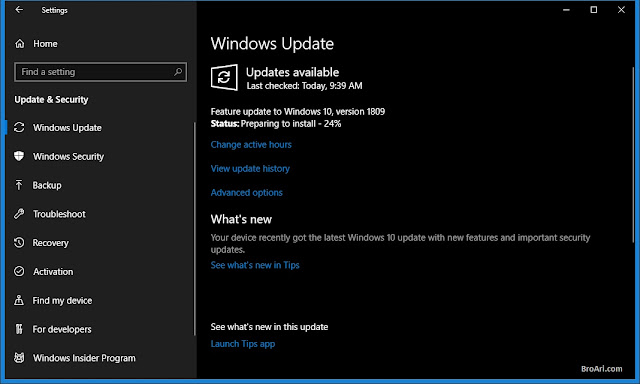Viewport: 640px width, 384px height.
Task: Click the back arrow in Settings
Action: point(19,10)
